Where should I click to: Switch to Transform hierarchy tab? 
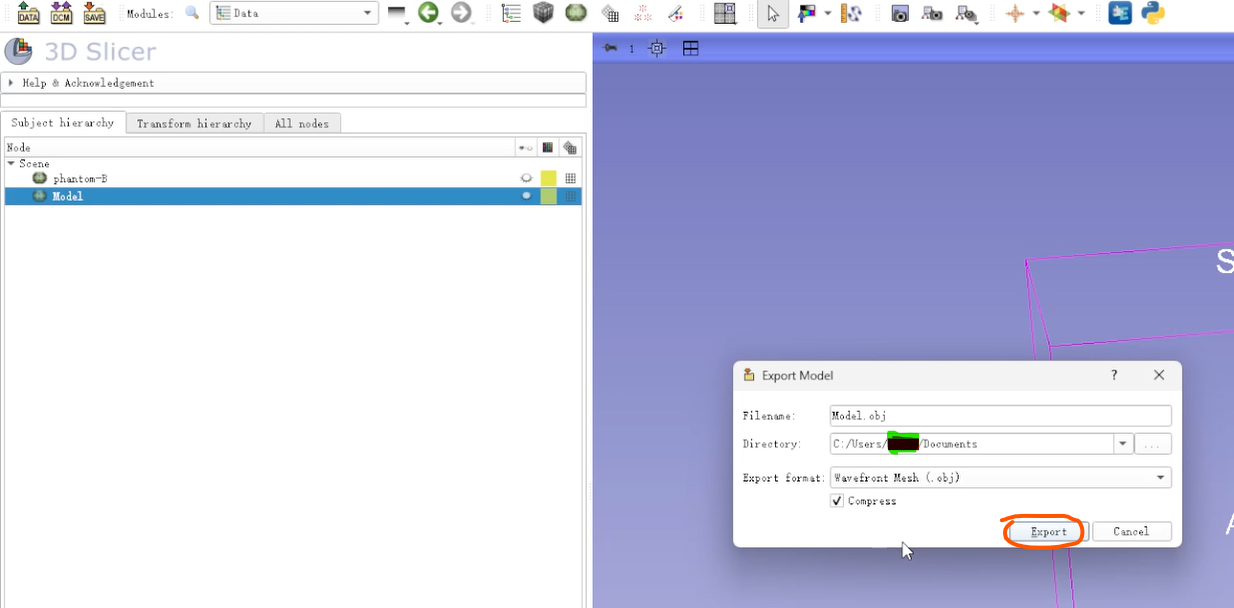coord(194,123)
